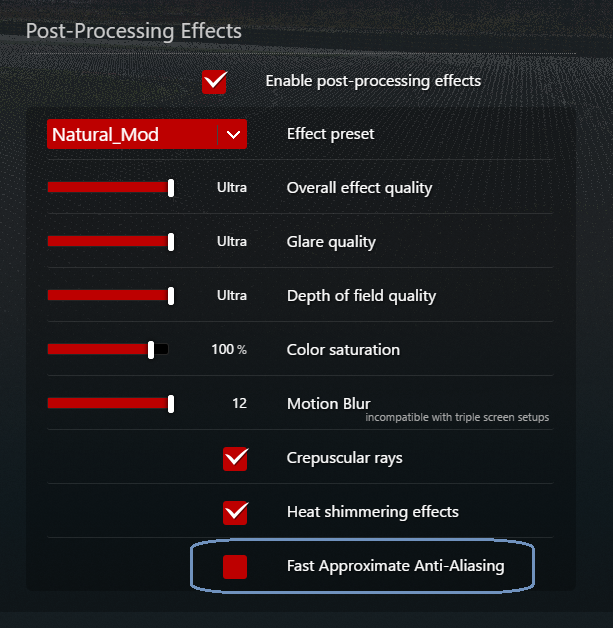Click the Post-Processing Effects section heading
Screen dimensions: 613x628
click(134, 30)
